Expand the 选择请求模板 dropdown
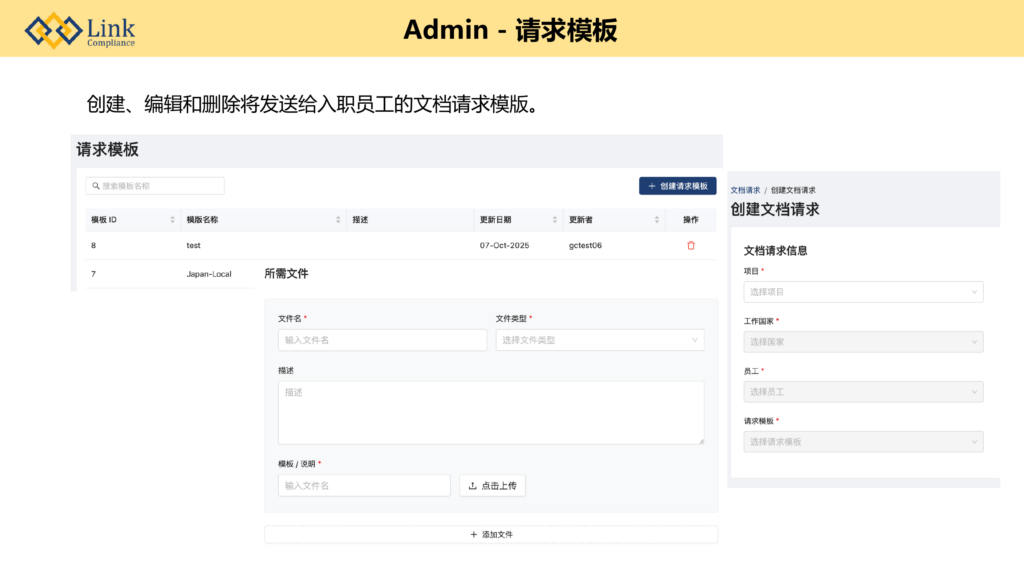The width and height of the screenshot is (1024, 576). [864, 442]
